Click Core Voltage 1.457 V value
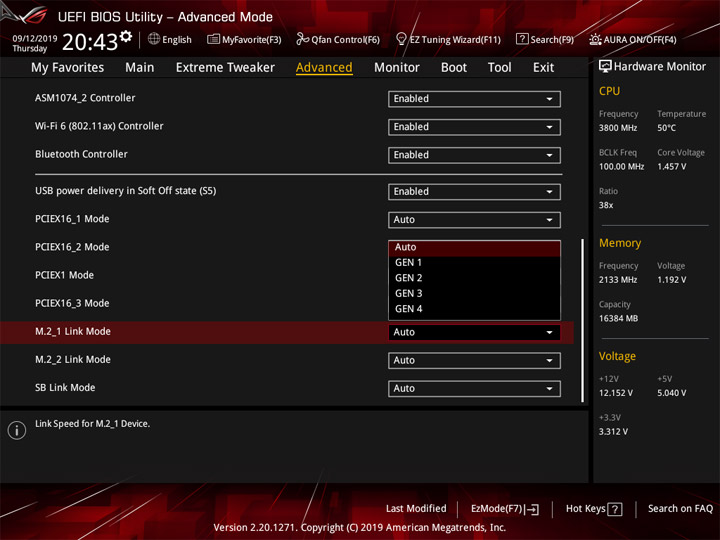The width and height of the screenshot is (720, 540). 671,167
